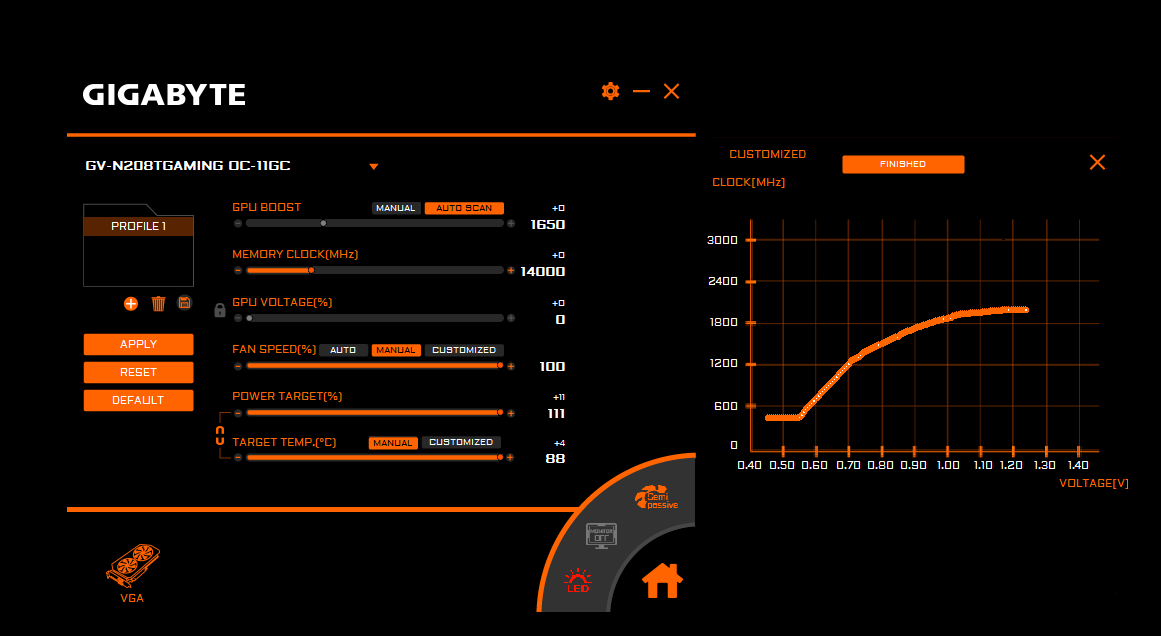1161x636 pixels.
Task: Set Fan Speed mode to MANUAL
Action: (396, 349)
